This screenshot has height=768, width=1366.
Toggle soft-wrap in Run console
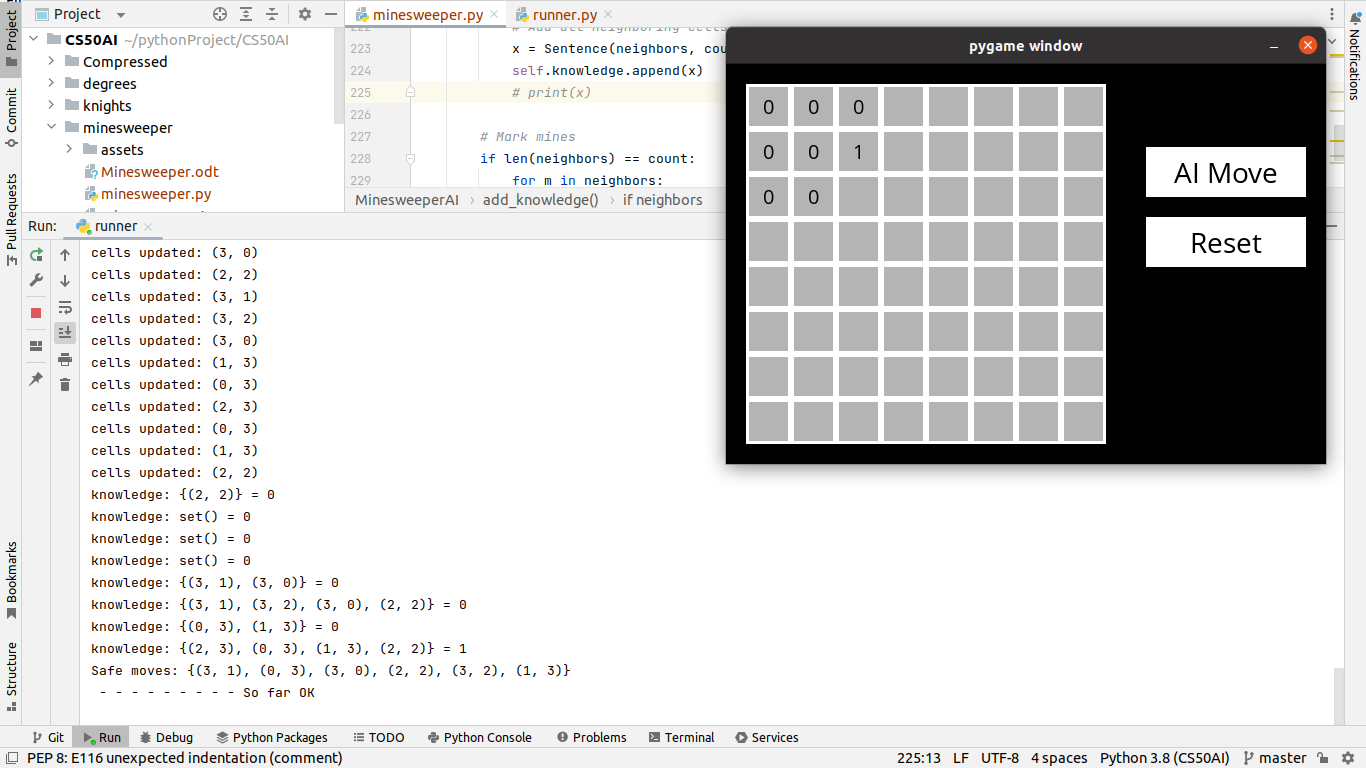[x=65, y=307]
